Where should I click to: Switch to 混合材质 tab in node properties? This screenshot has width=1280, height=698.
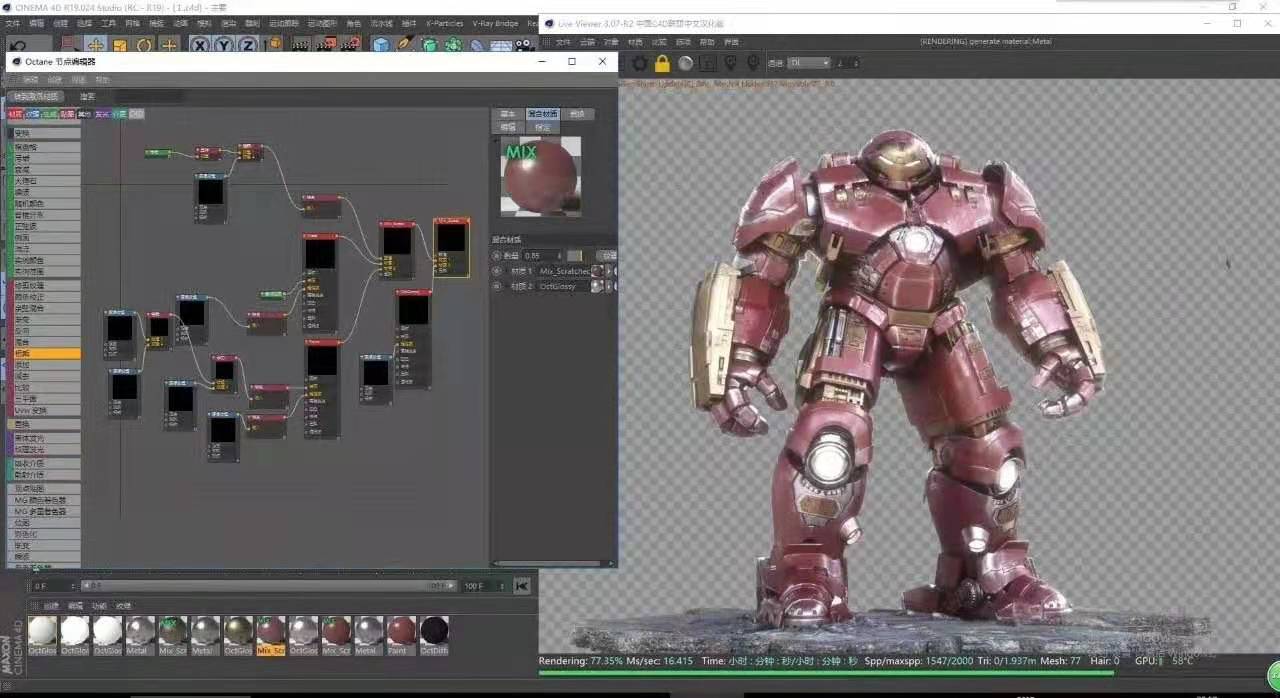click(542, 114)
